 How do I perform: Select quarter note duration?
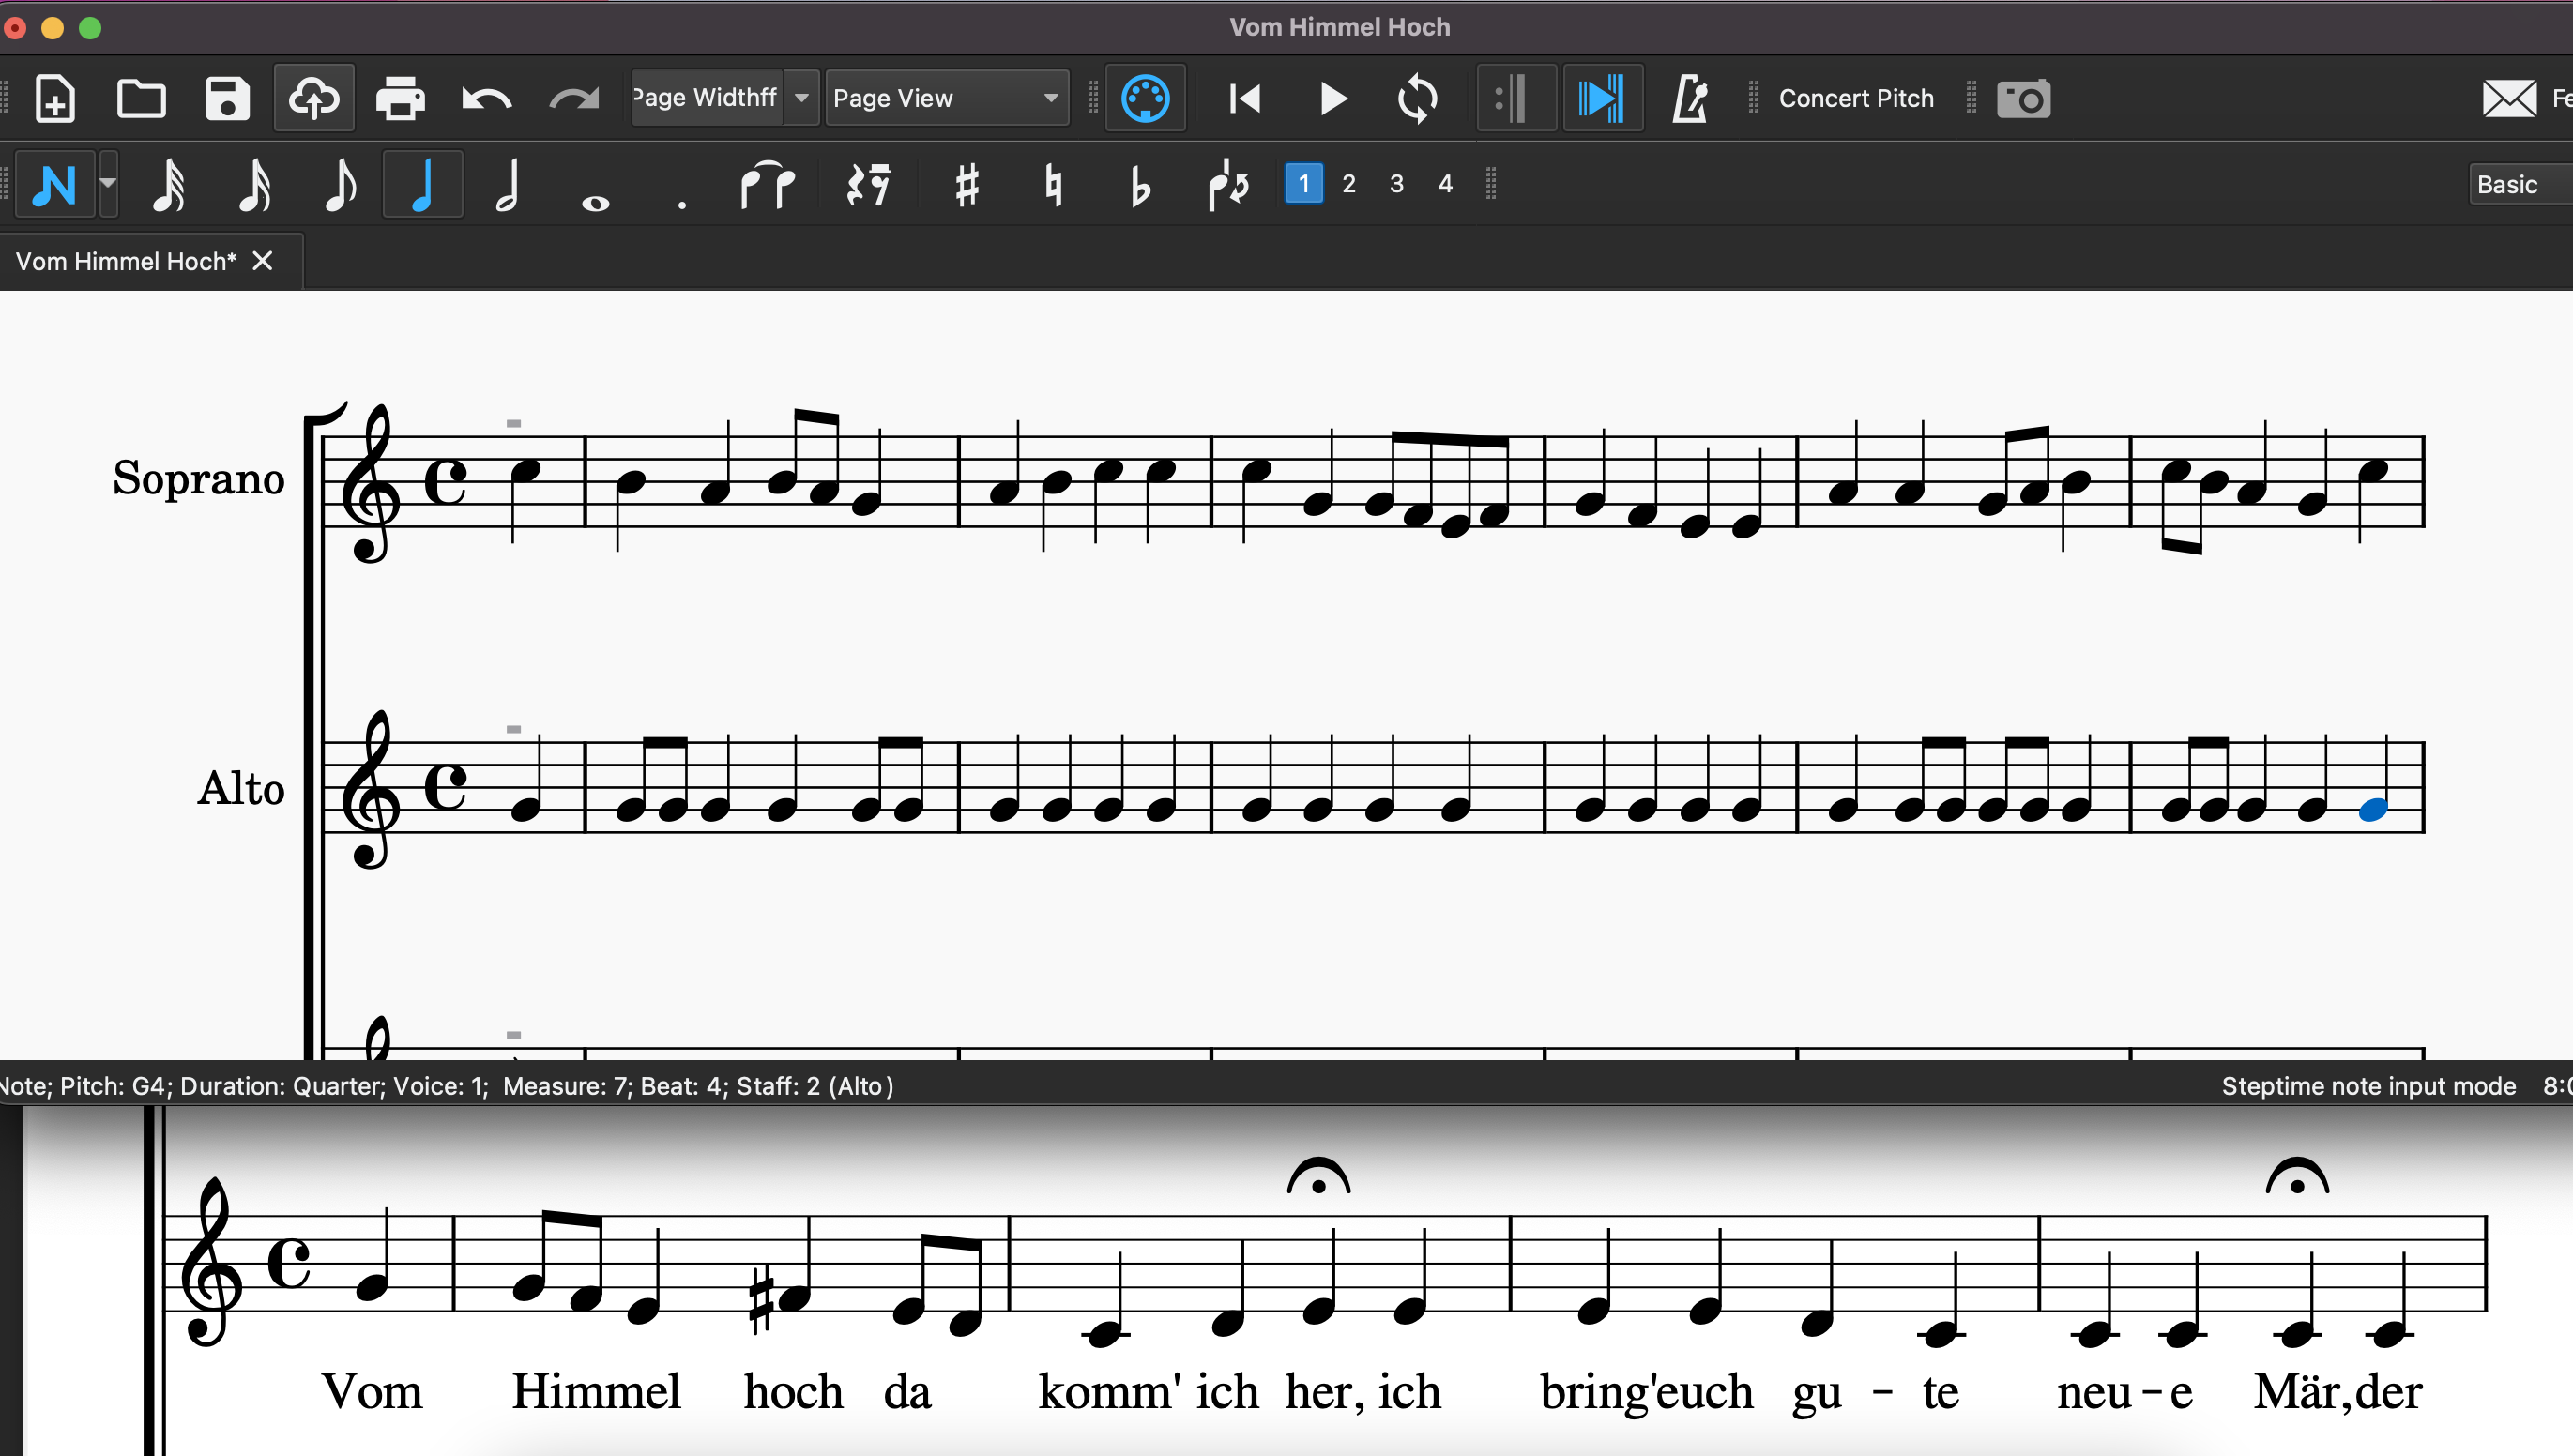[423, 184]
